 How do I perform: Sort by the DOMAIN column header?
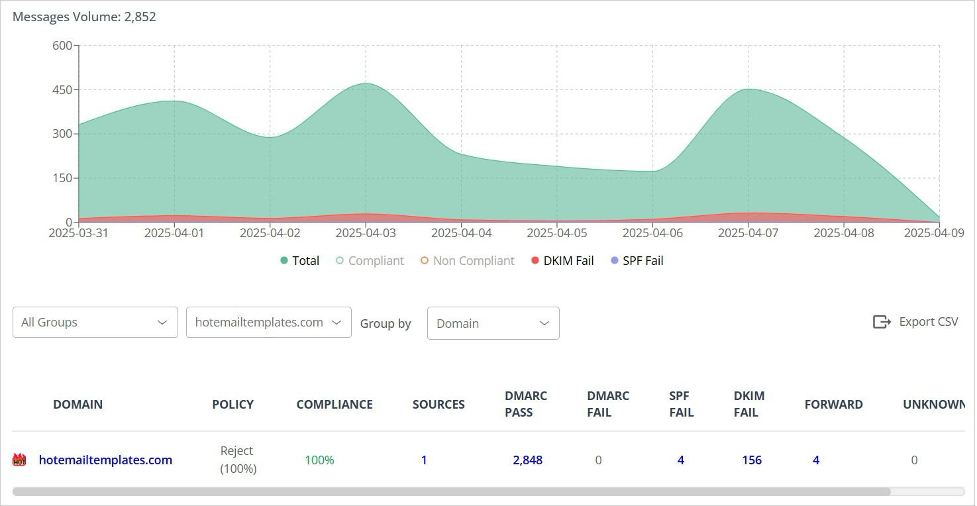coord(78,405)
